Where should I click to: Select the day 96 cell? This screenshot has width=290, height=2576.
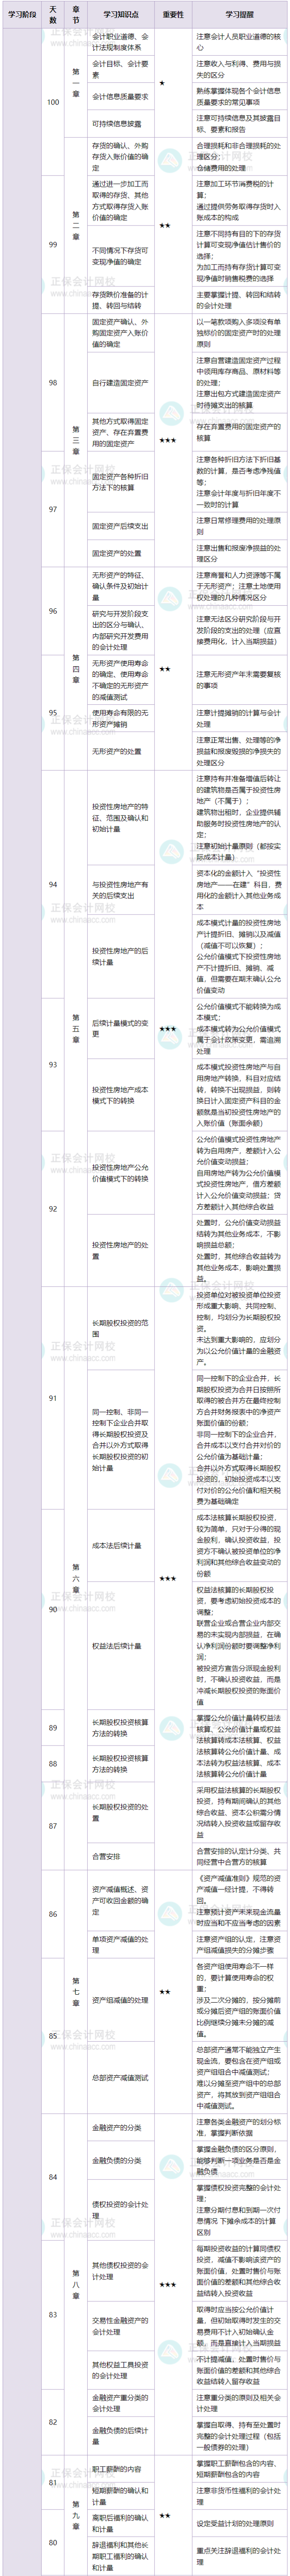pyautogui.click(x=53, y=611)
